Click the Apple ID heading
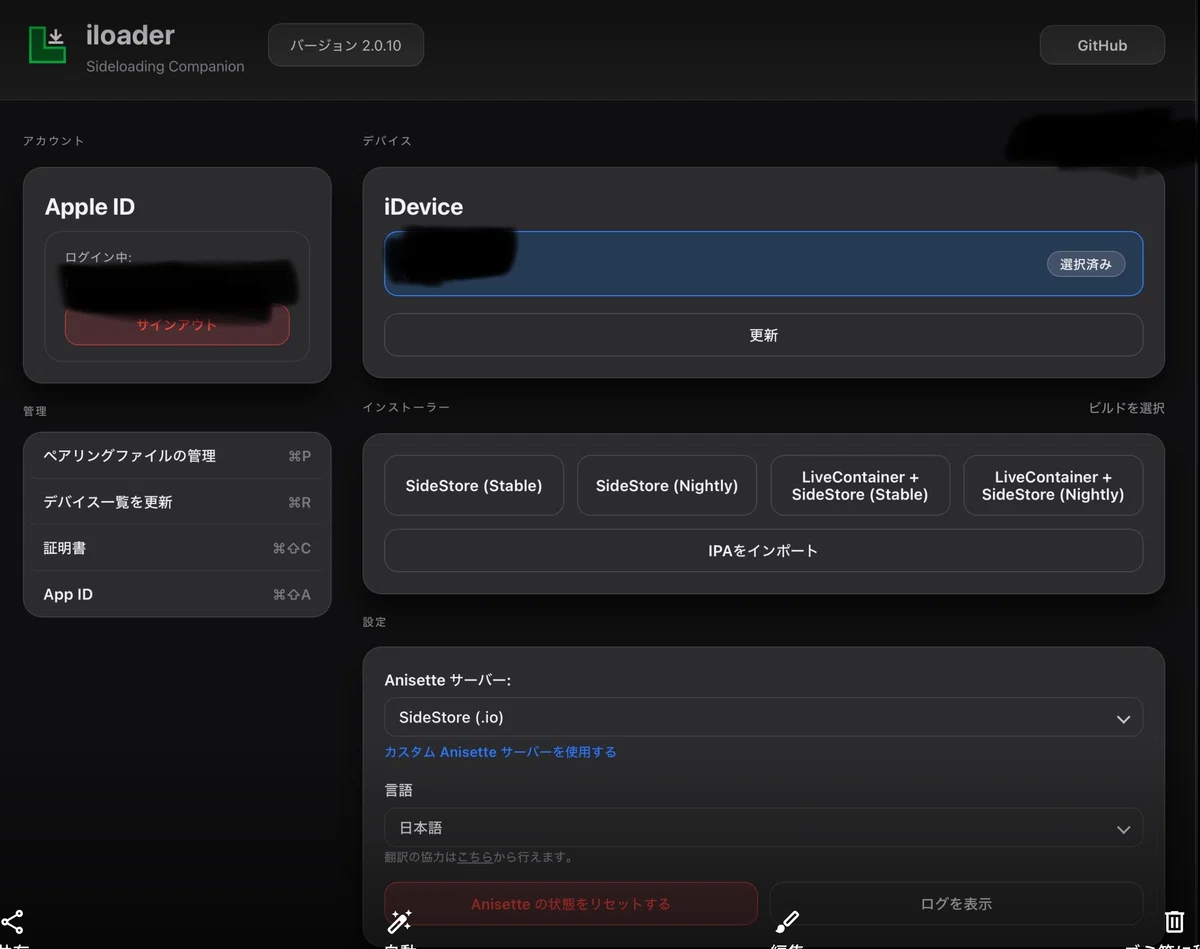1200x949 pixels. pyautogui.click(x=90, y=207)
